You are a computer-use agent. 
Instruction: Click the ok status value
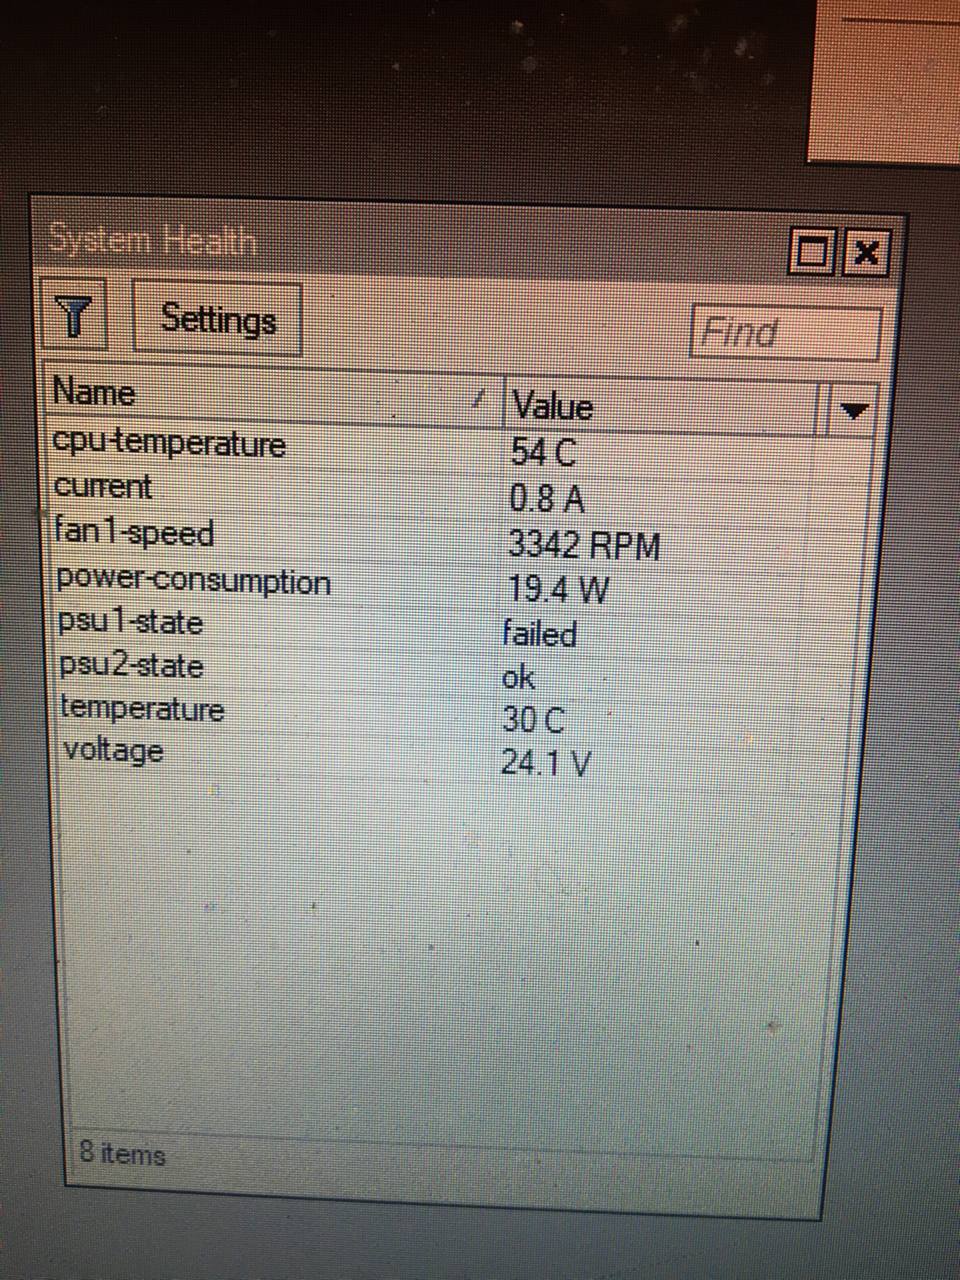tap(519, 678)
